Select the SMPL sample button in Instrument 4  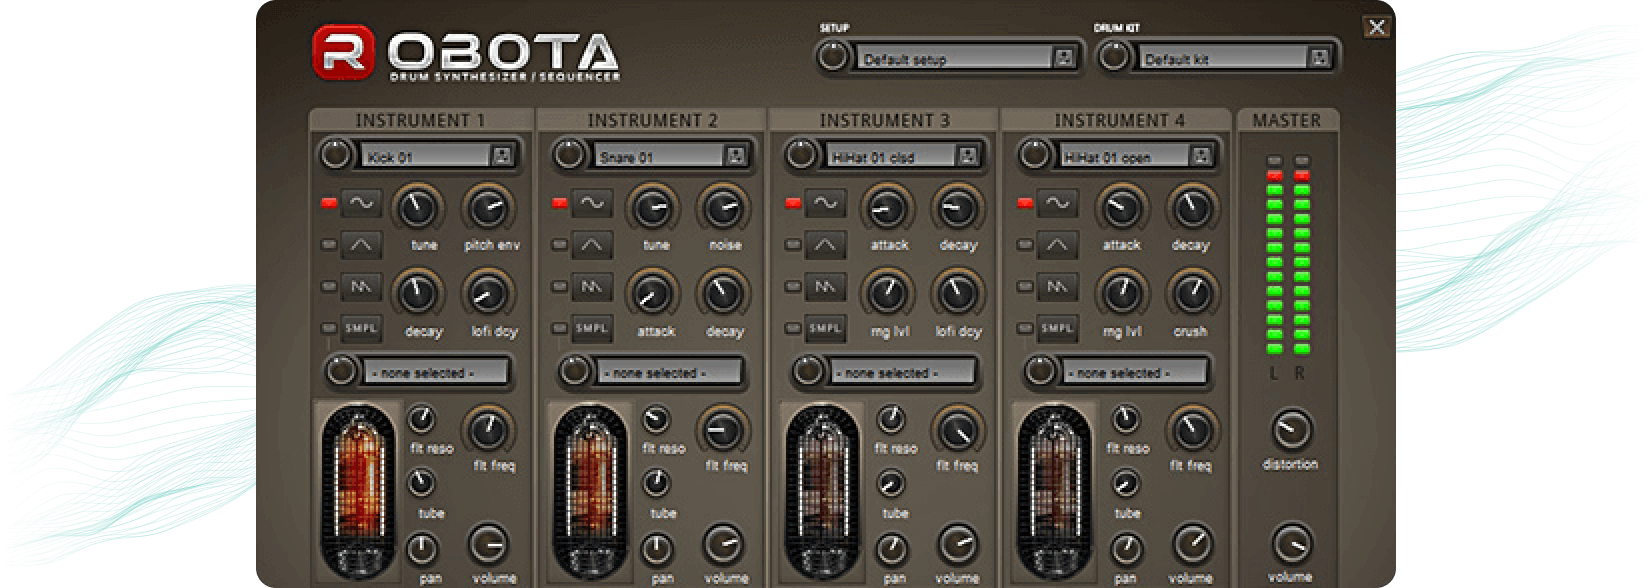pos(1057,328)
